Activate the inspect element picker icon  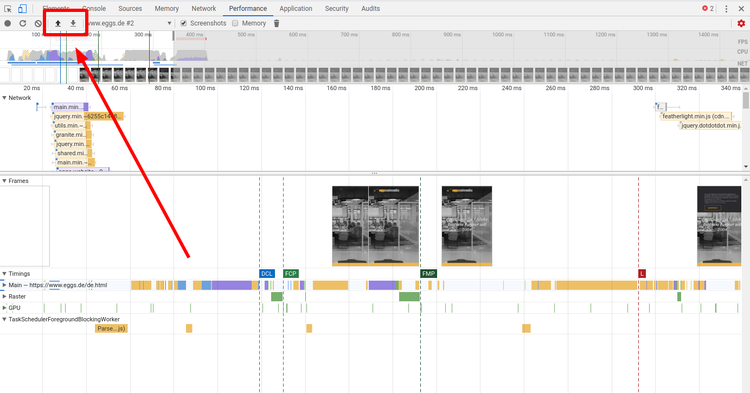coord(8,8)
